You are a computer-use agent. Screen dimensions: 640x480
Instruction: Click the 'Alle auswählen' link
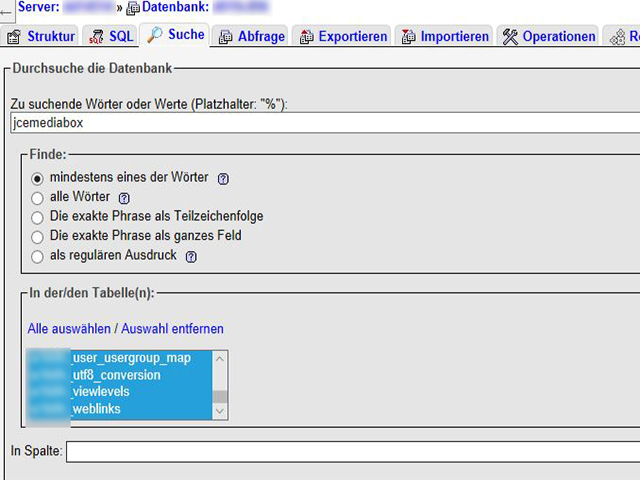(x=69, y=329)
